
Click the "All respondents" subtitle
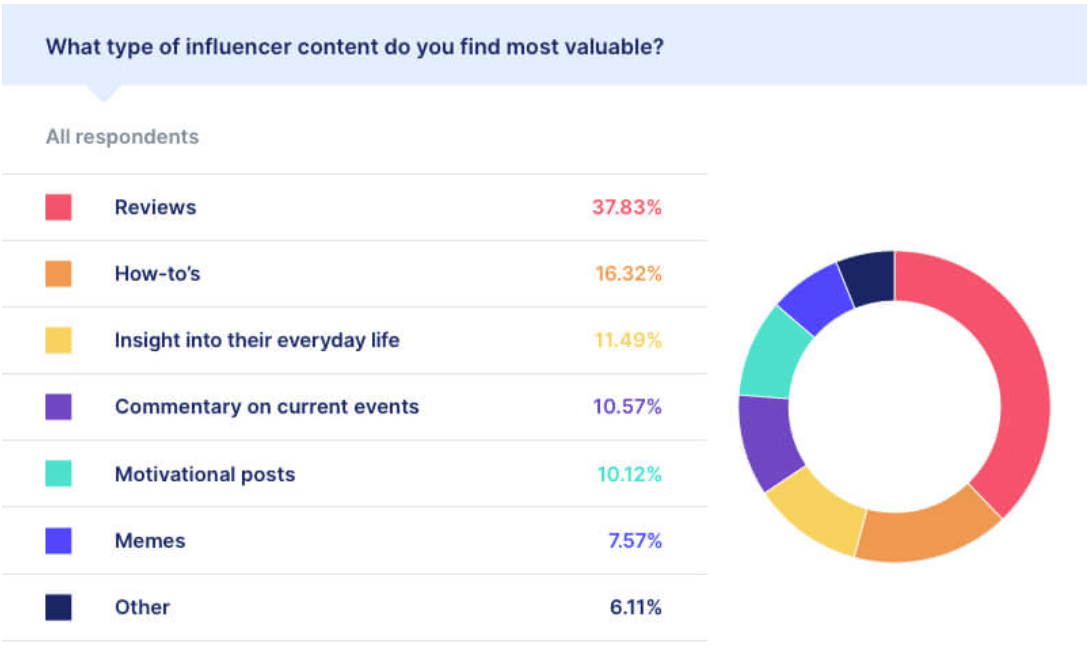pos(122,137)
